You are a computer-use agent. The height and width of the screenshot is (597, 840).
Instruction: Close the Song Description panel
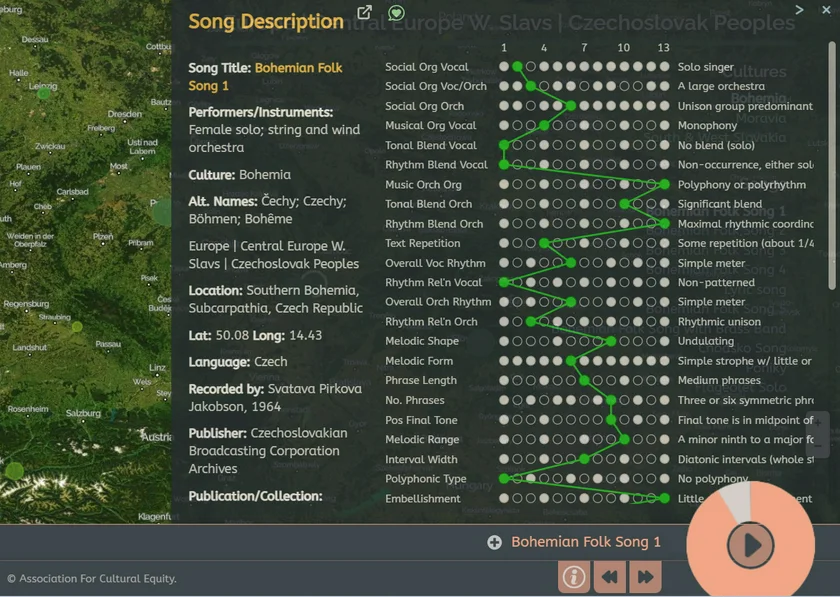tap(824, 10)
